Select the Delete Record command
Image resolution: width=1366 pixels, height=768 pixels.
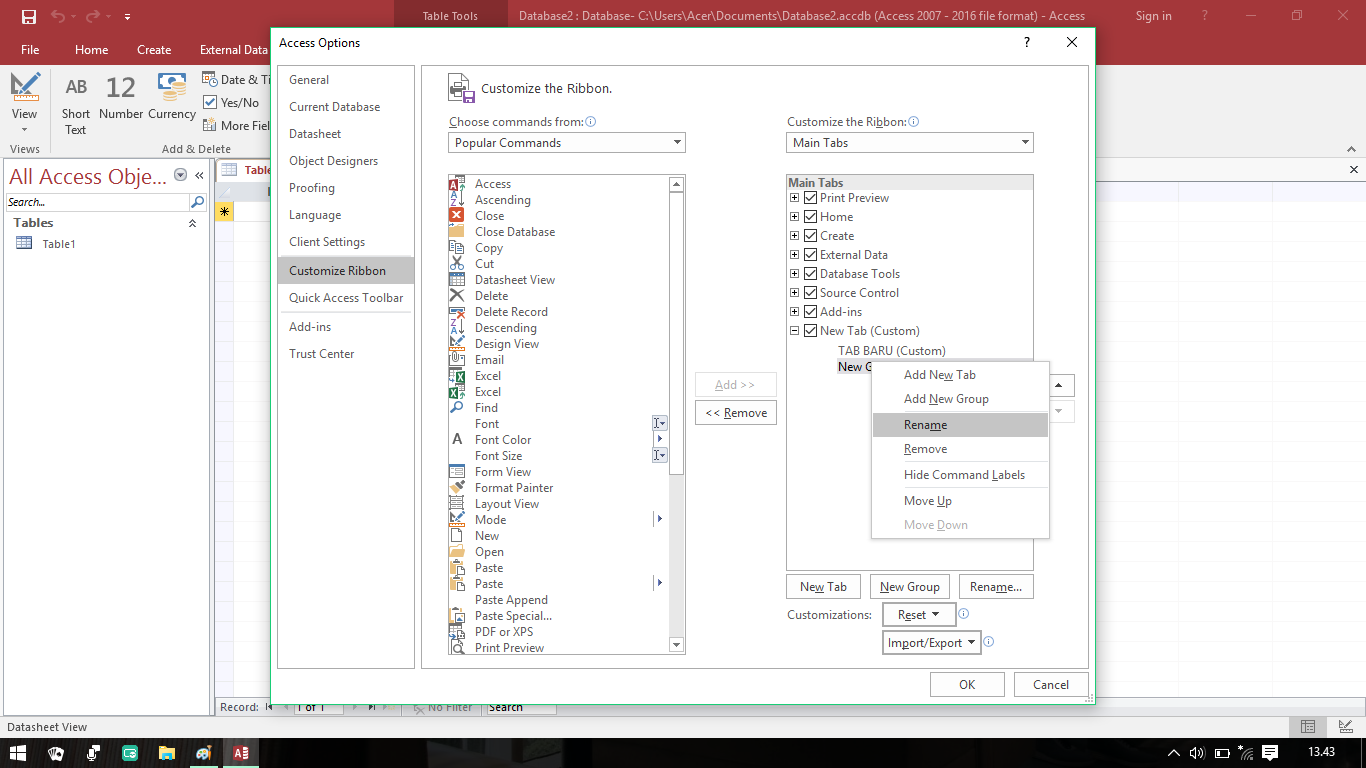coord(510,312)
